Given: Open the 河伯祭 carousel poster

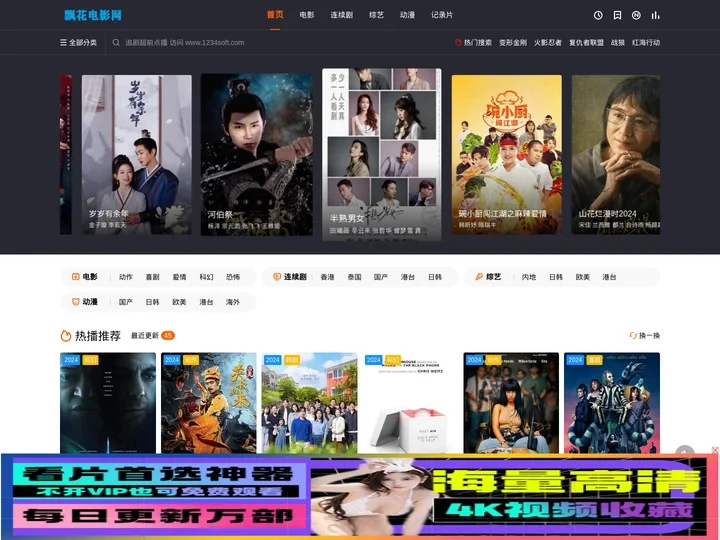Looking at the screenshot, I should click(257, 155).
